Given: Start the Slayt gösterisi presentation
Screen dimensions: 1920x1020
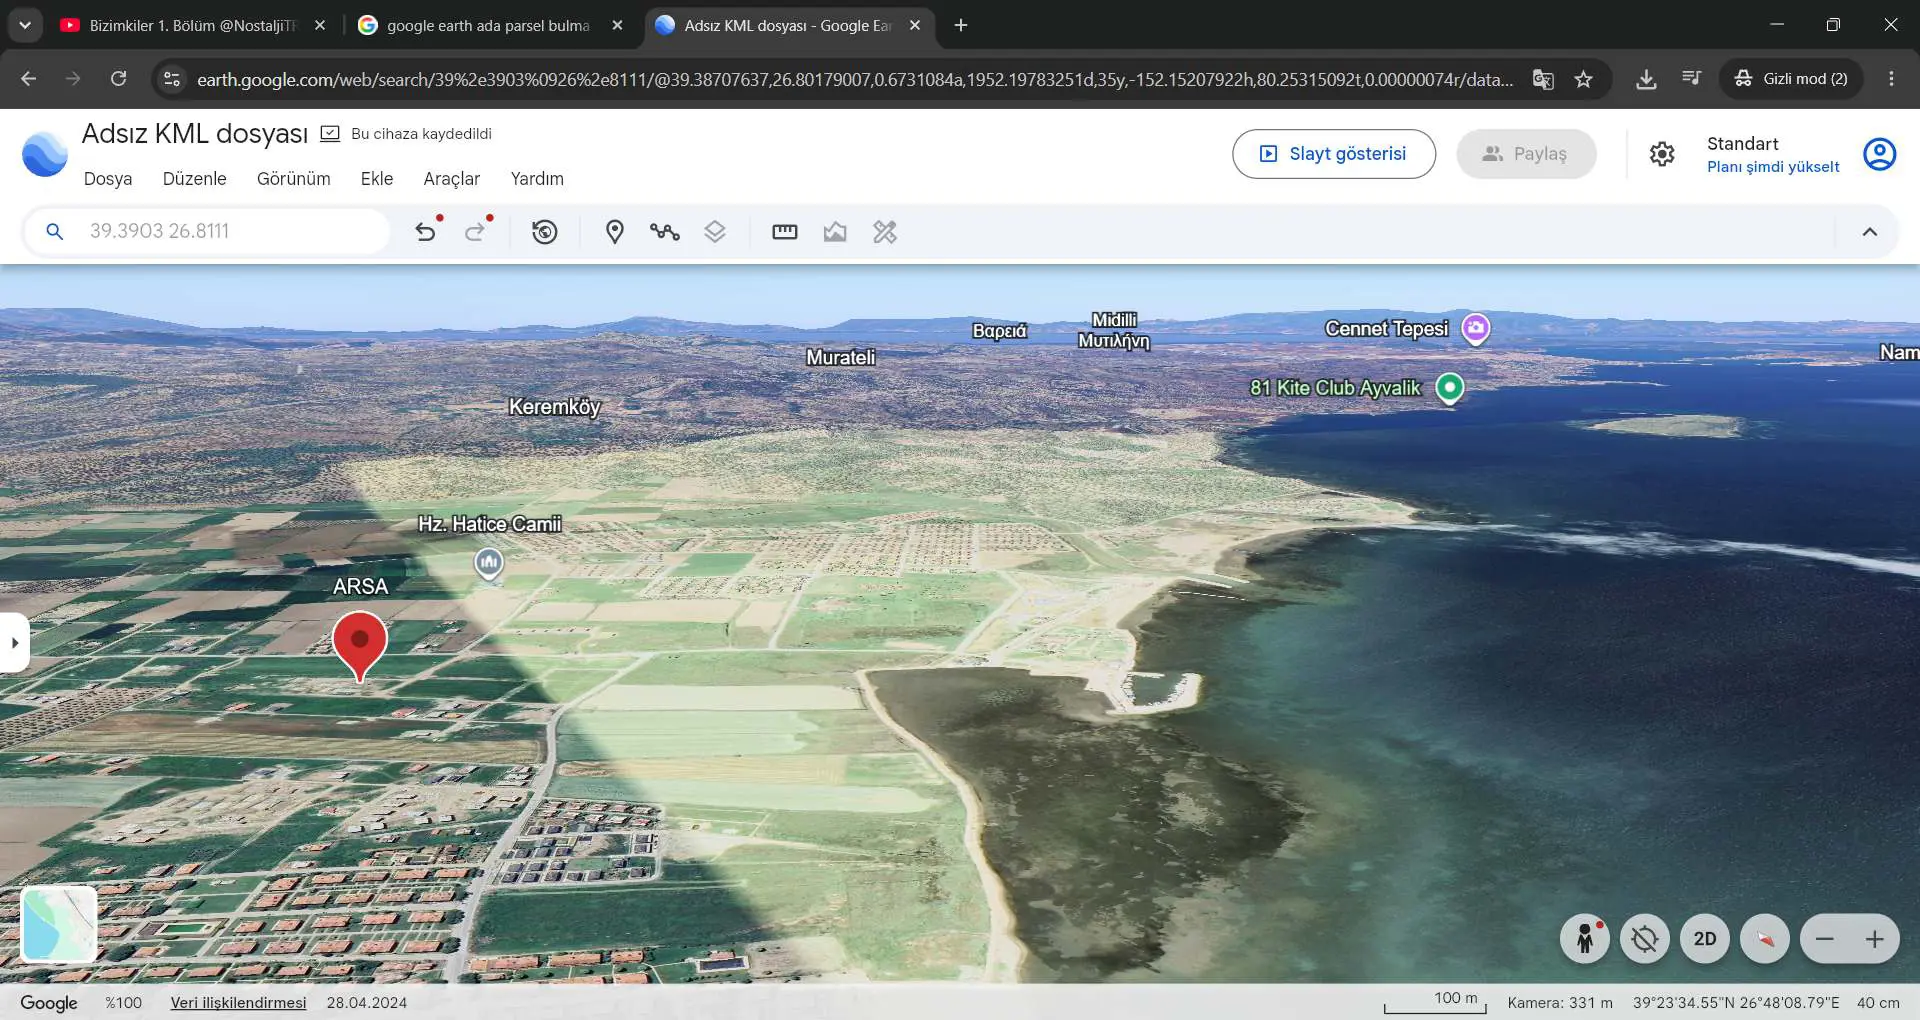Looking at the screenshot, I should (1334, 154).
